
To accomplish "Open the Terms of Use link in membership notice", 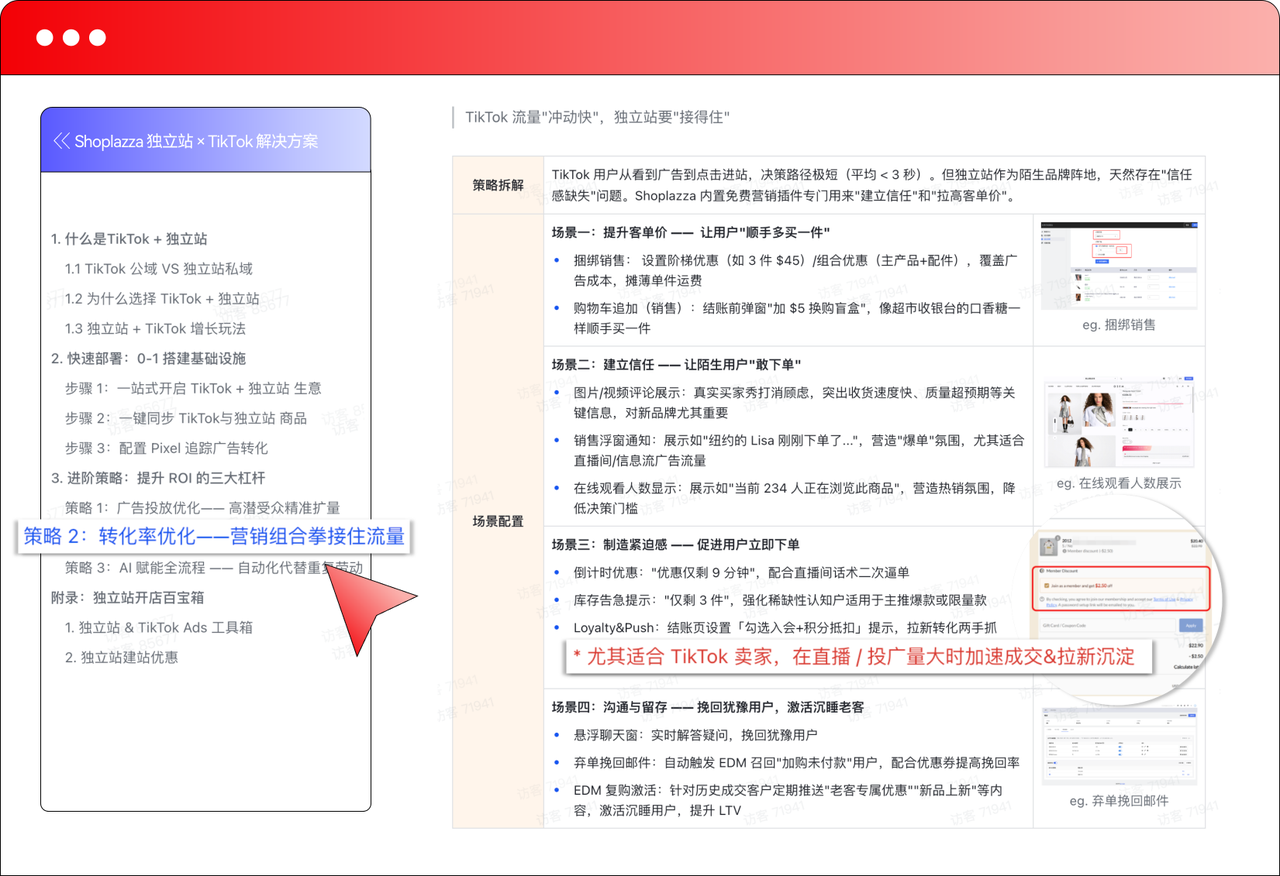I will tap(1164, 599).
